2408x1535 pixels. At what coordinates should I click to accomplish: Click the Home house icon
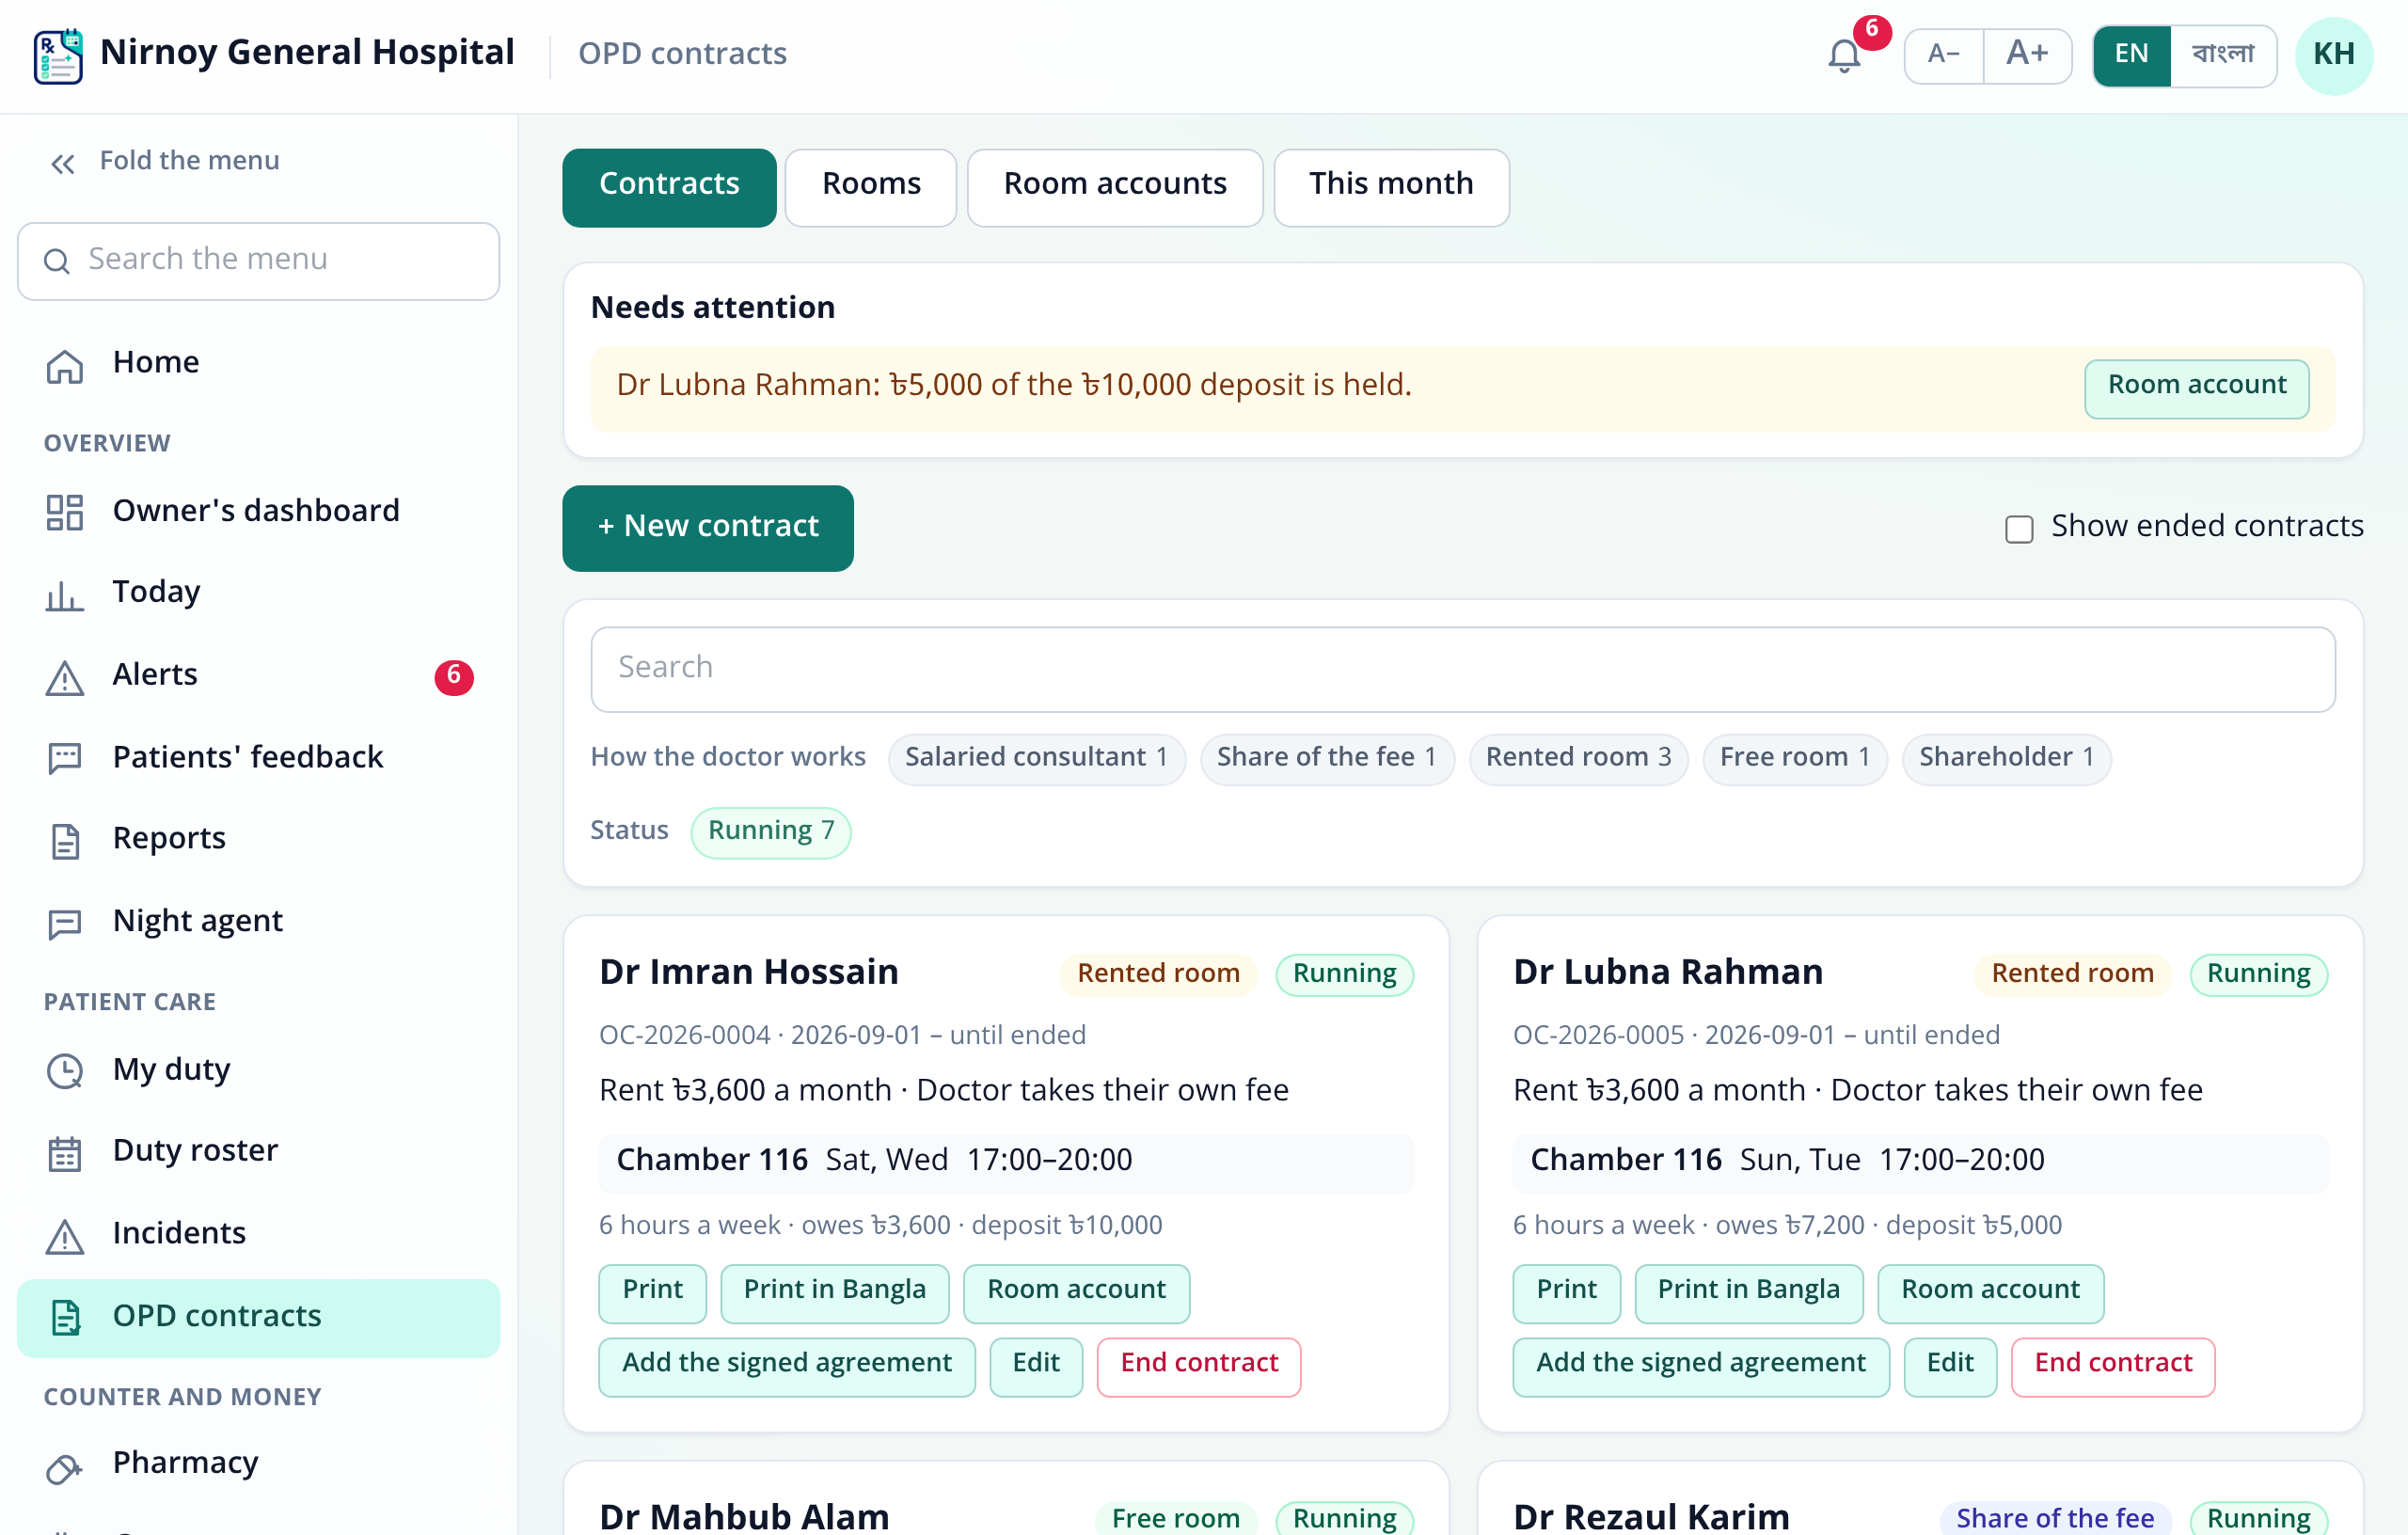tap(65, 365)
